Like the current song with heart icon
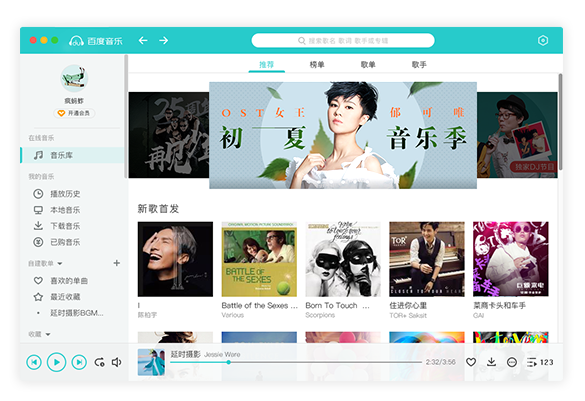Image resolution: width=585 pixels, height=401 pixels. [471, 362]
